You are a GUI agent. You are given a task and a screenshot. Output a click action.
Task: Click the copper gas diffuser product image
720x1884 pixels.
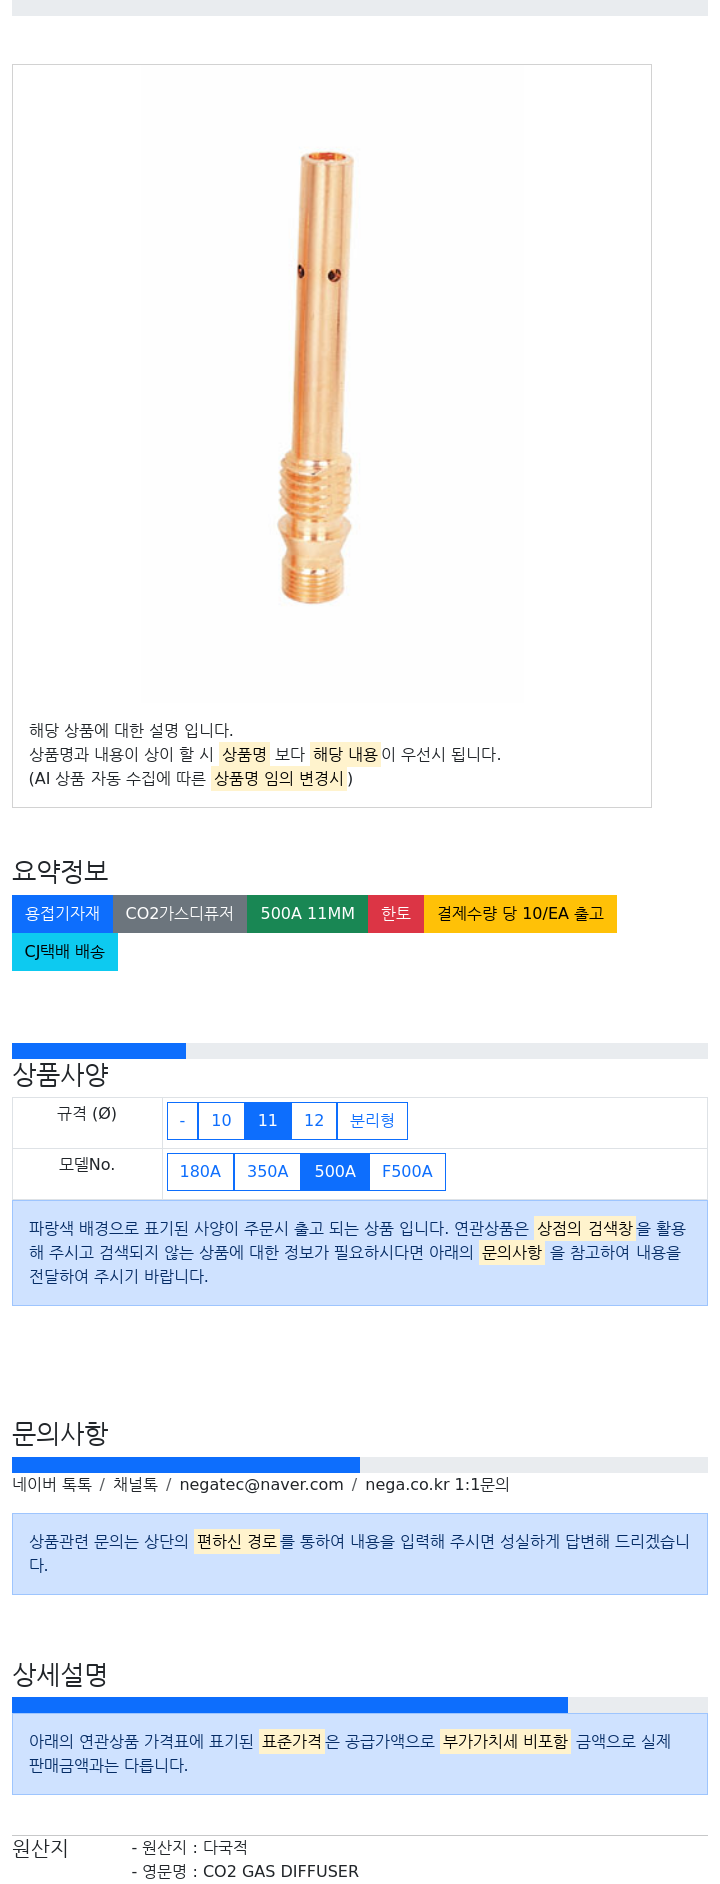(315, 378)
